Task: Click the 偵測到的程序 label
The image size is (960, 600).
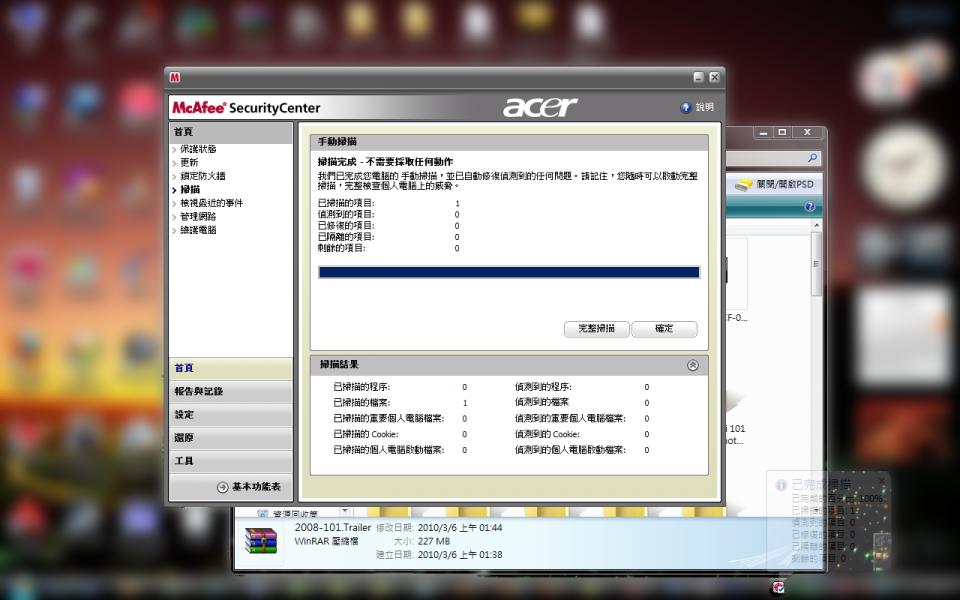Action: 543,387
